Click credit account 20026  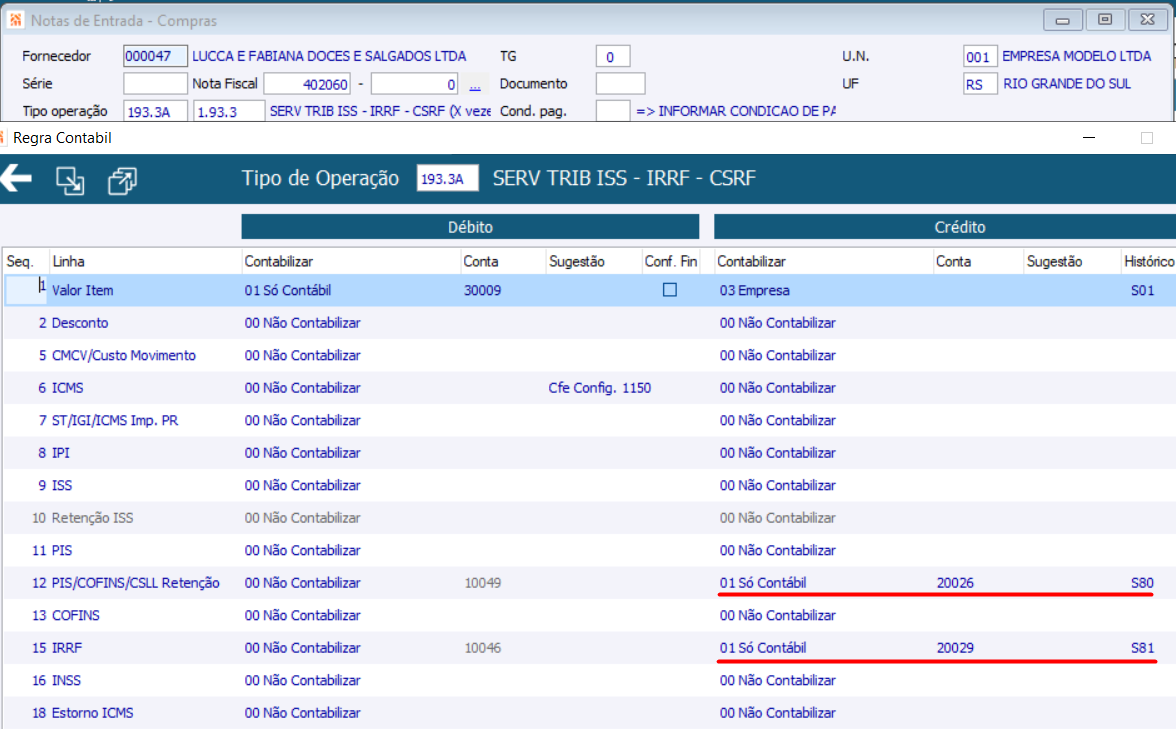pos(955,583)
